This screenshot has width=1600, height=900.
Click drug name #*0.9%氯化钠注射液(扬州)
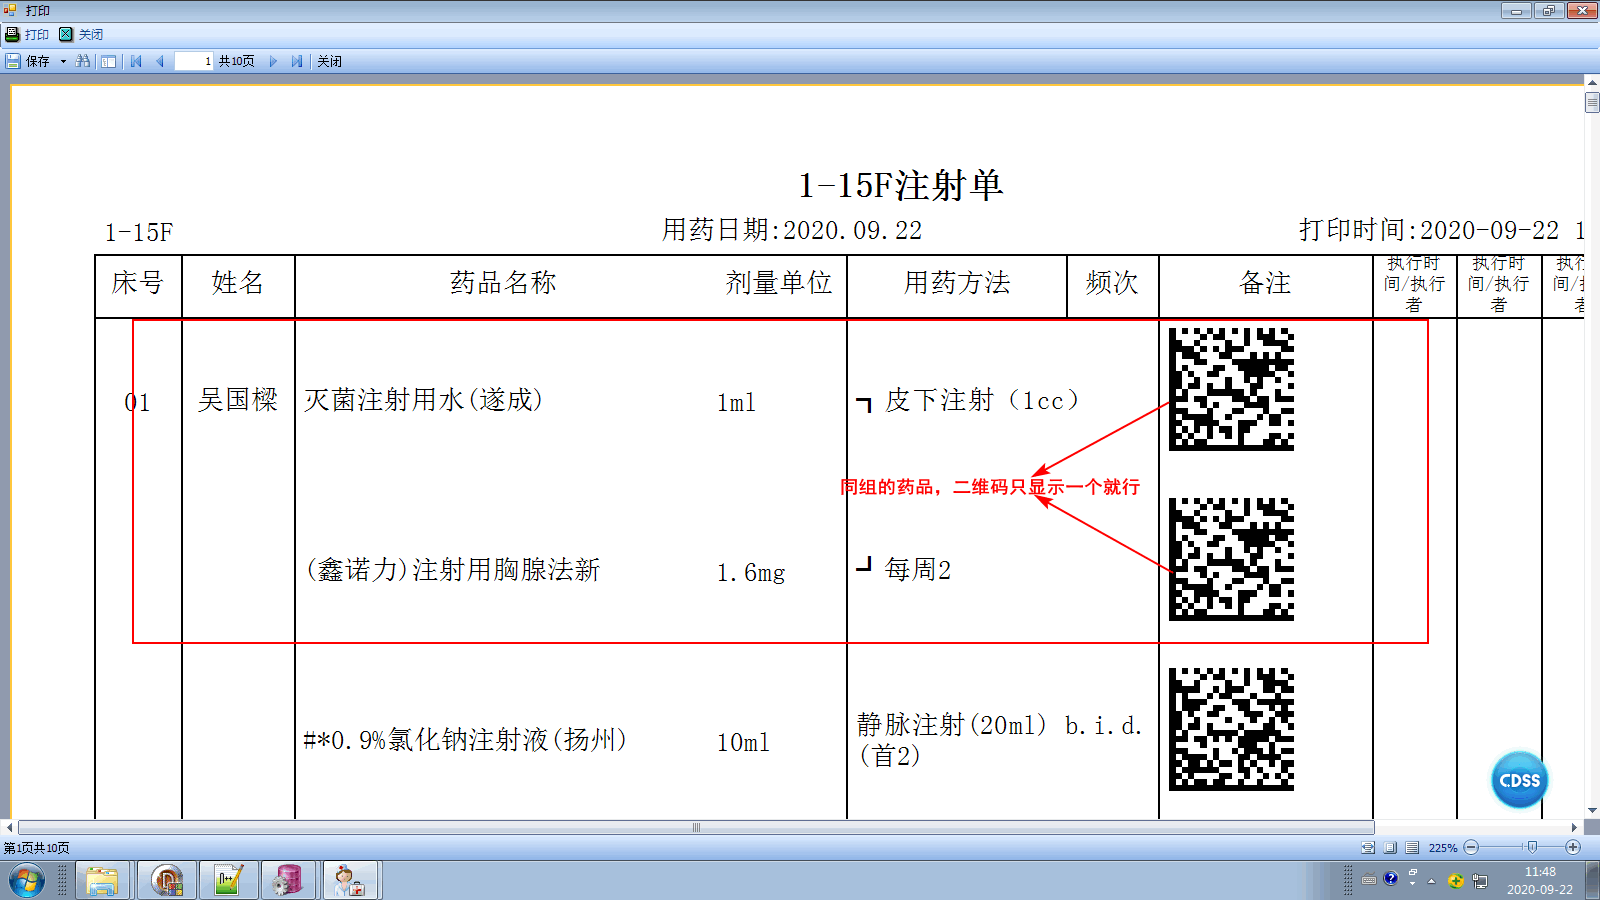point(465,740)
